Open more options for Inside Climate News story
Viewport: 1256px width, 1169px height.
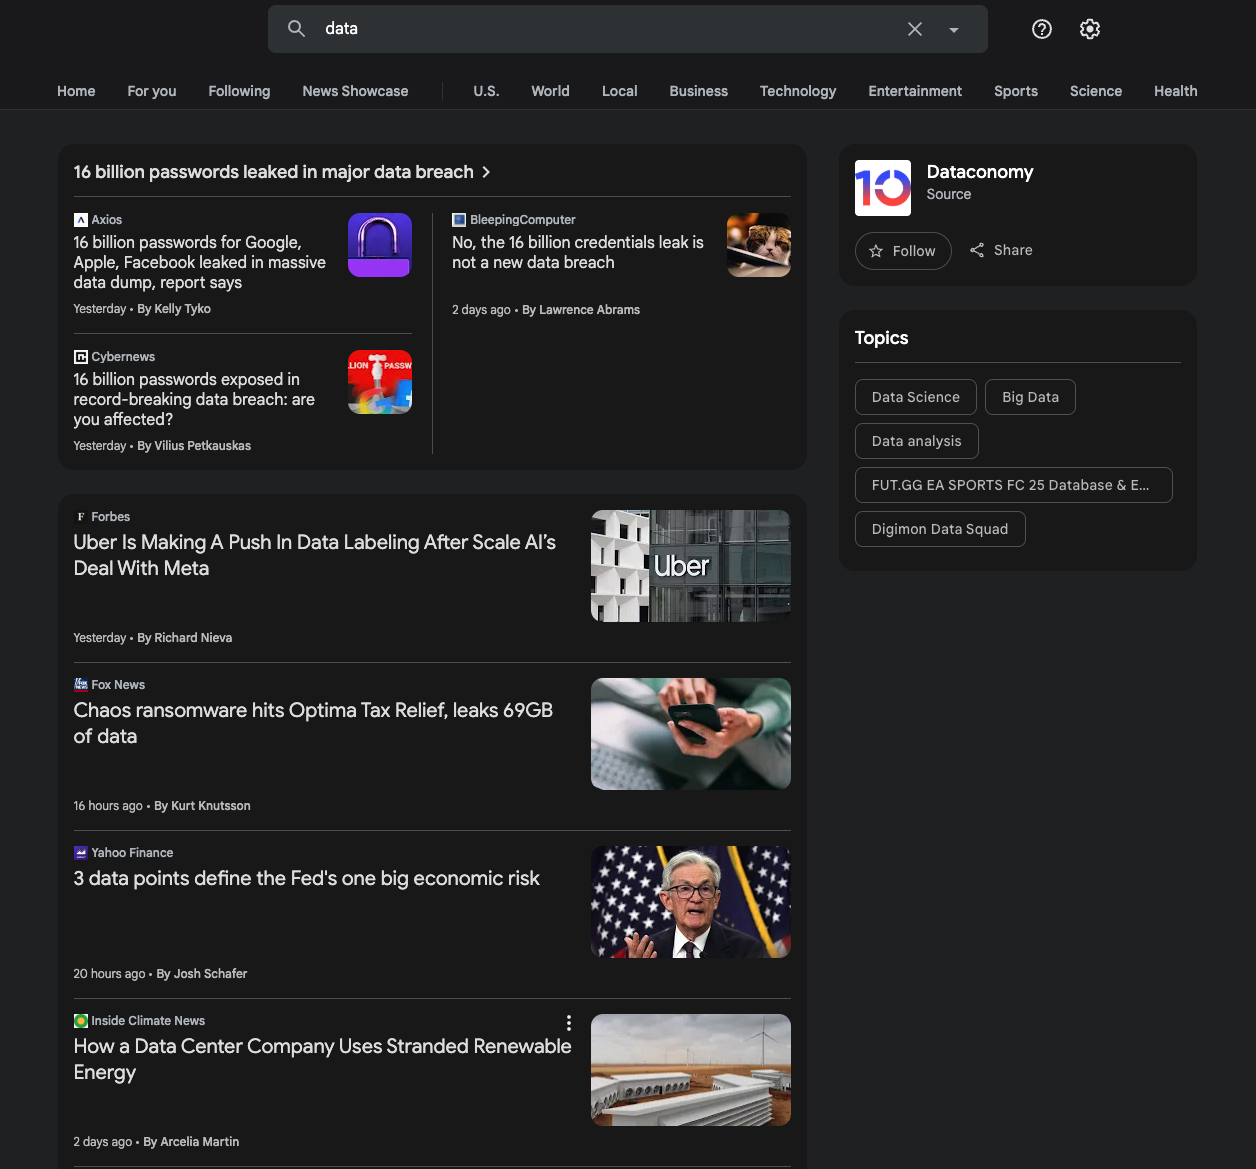[568, 1023]
